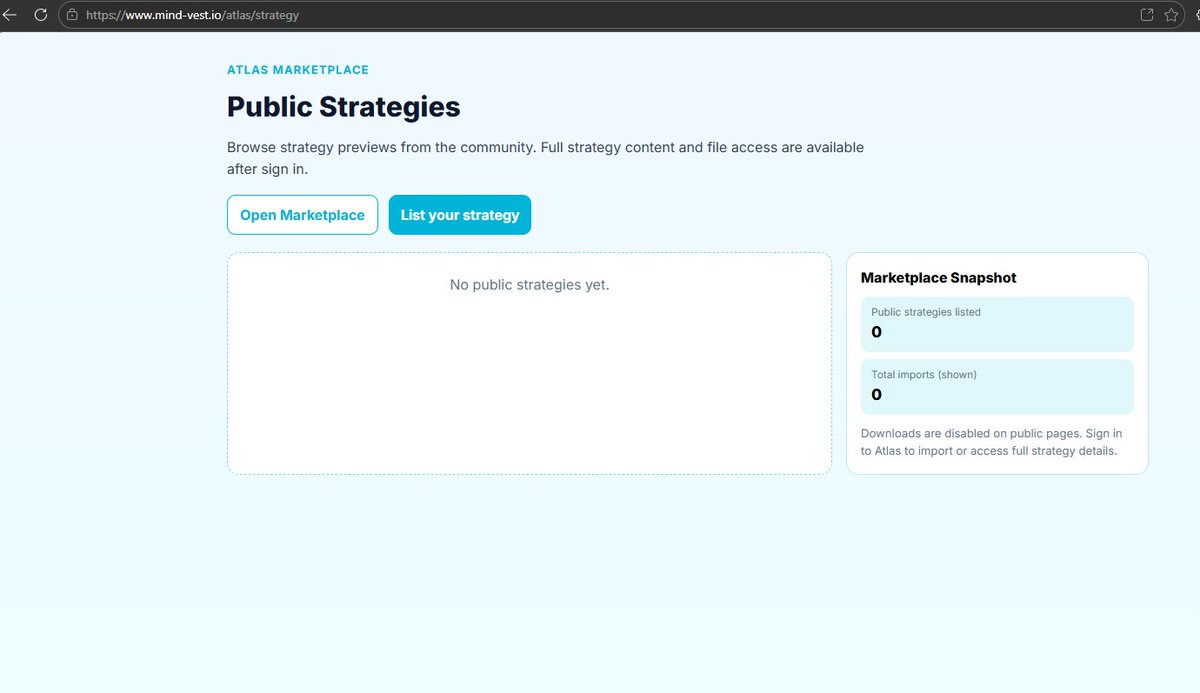Go back using the browser back arrow
The width and height of the screenshot is (1200, 693).
coord(10,15)
